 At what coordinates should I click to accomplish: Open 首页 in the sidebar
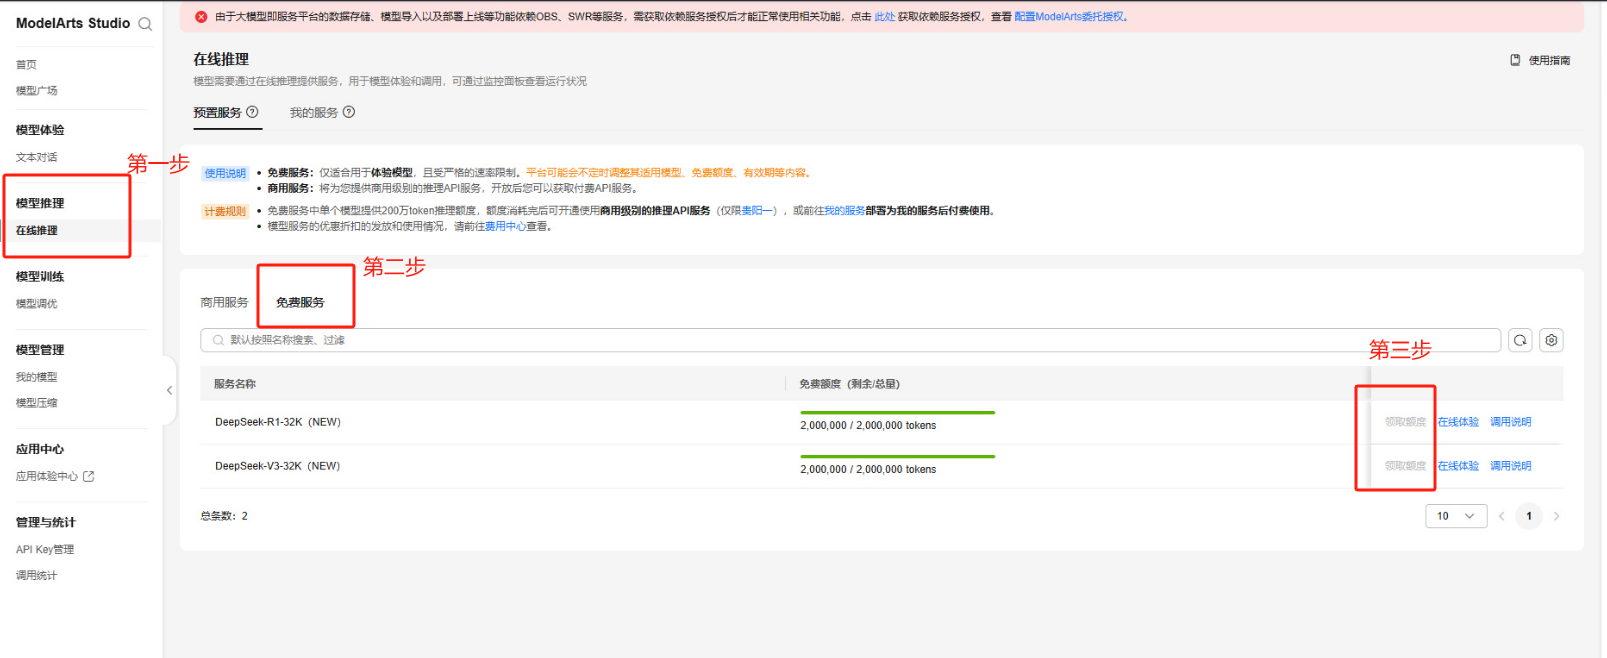26,64
